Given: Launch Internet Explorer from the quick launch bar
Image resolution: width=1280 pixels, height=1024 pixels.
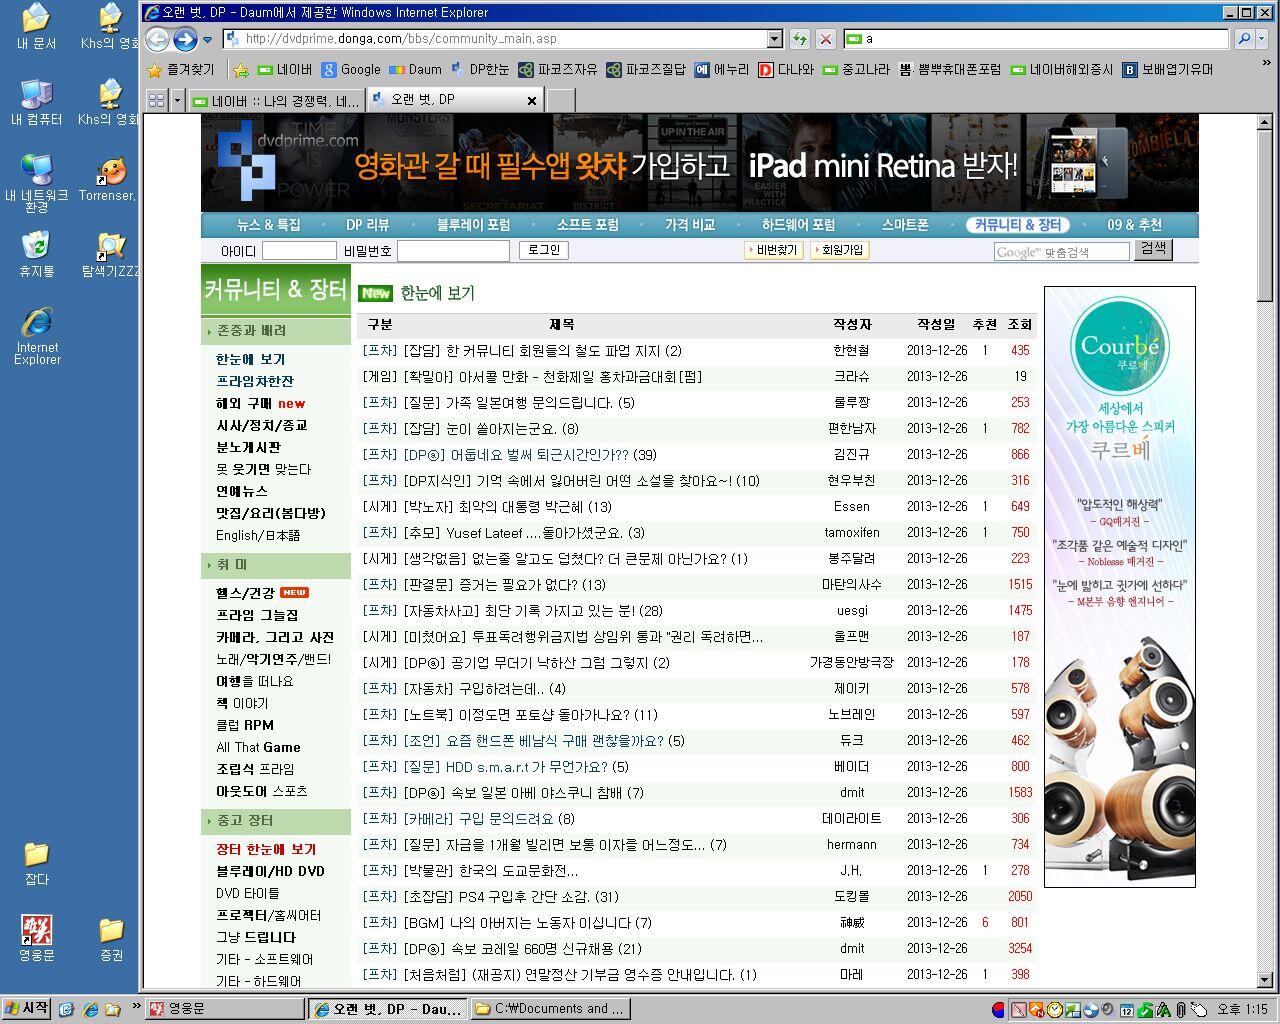Looking at the screenshot, I should tap(90, 1009).
